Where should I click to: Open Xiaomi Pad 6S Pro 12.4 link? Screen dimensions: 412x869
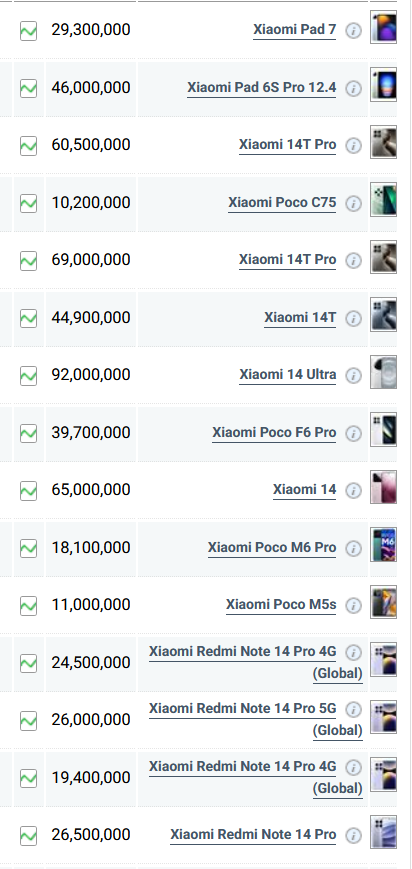tap(261, 88)
